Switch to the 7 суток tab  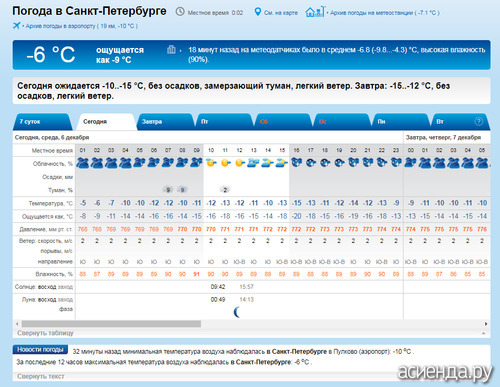43,122
